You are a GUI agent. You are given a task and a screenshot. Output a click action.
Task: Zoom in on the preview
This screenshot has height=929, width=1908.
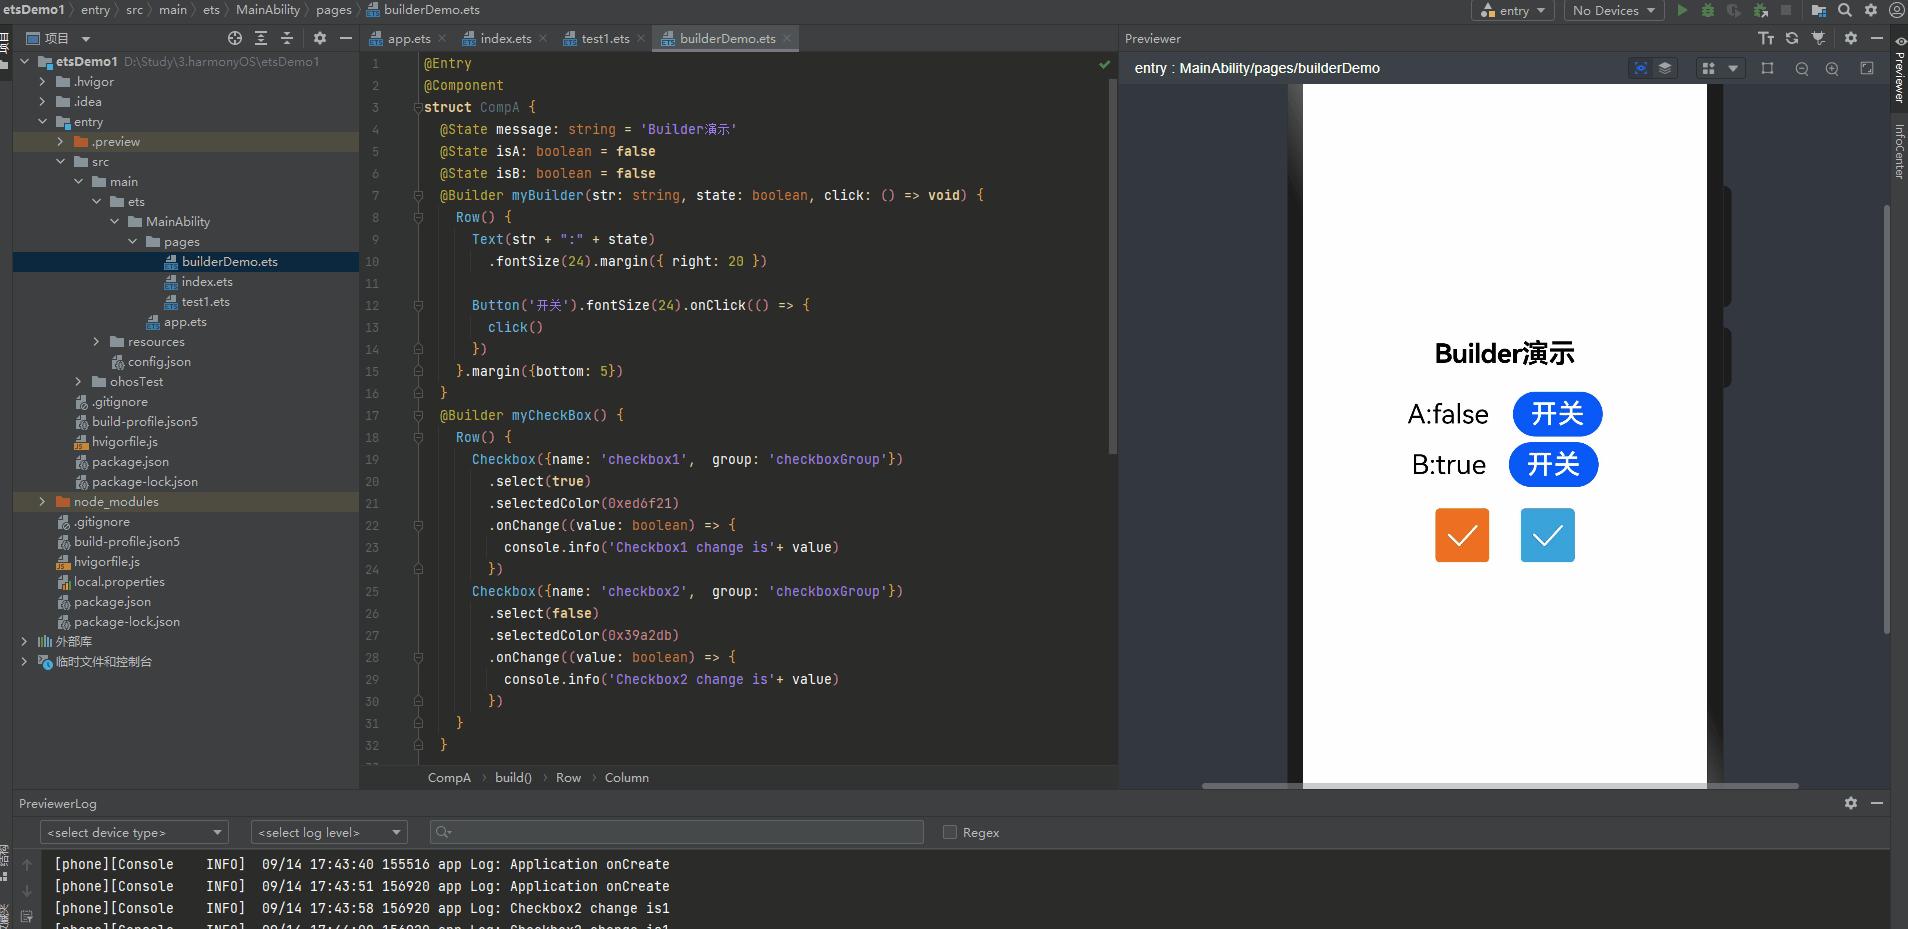(1832, 69)
